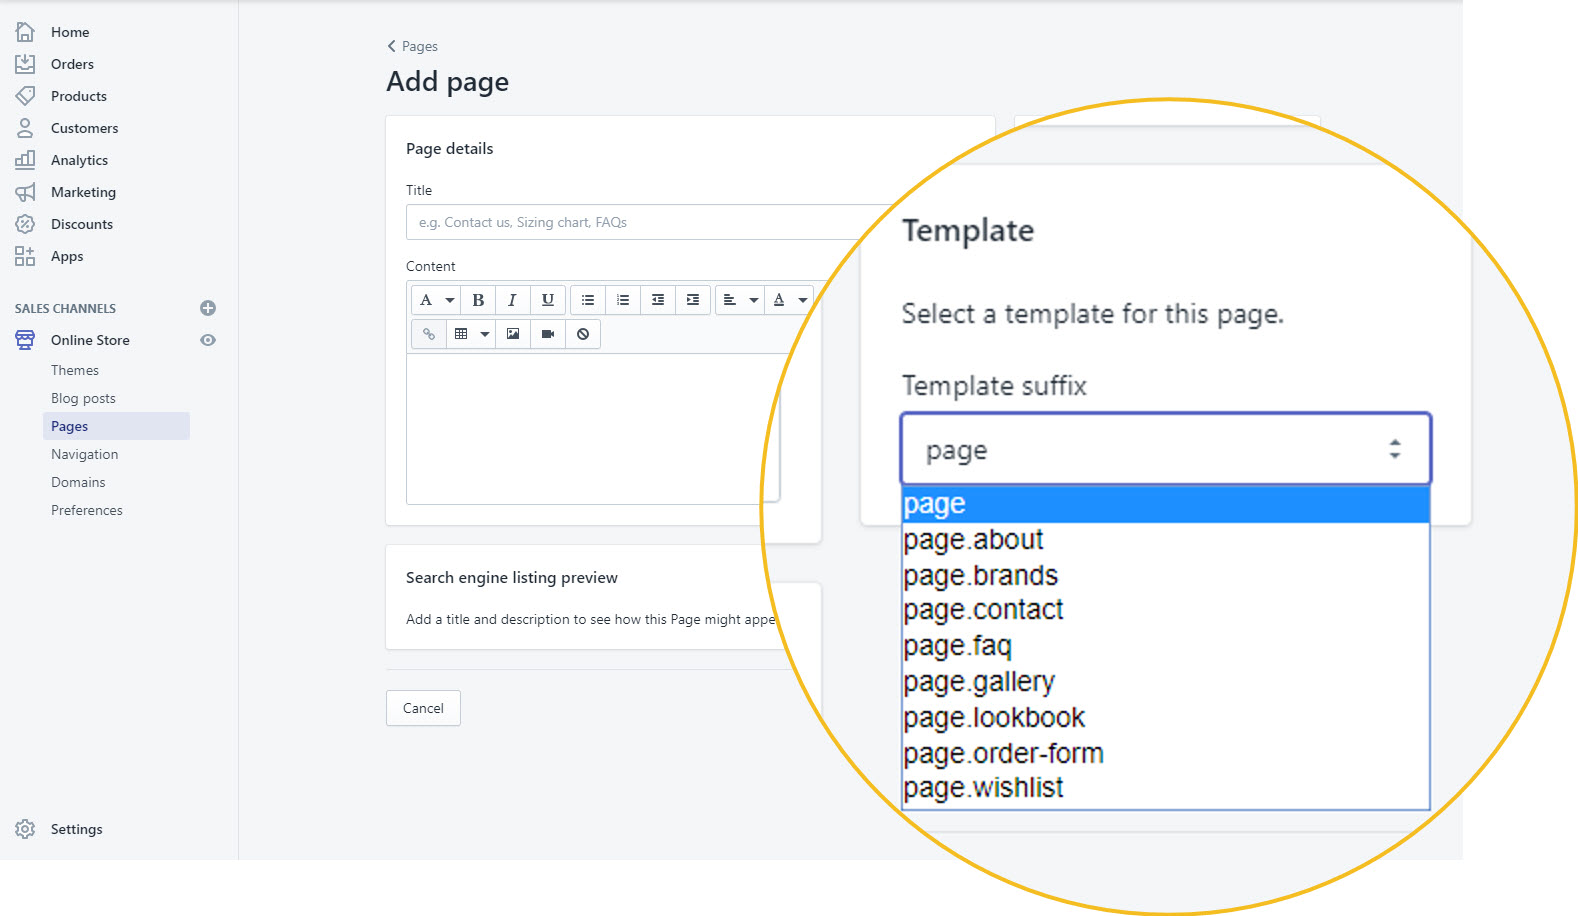Toggle bold formatting in content editor

click(478, 300)
